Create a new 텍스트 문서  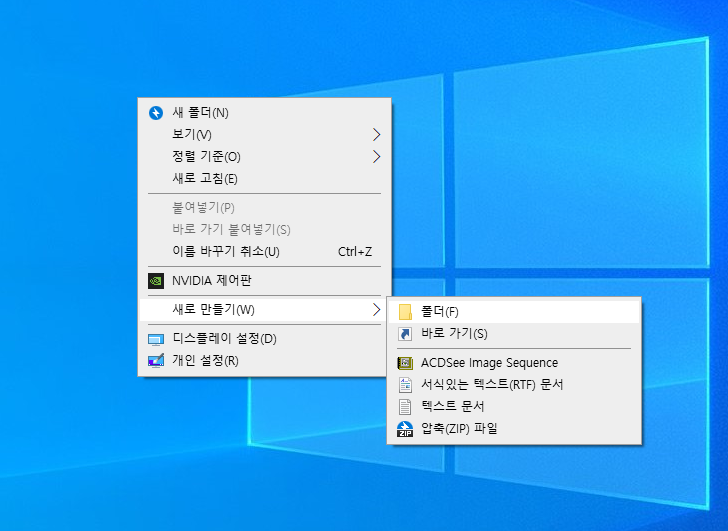514,407
